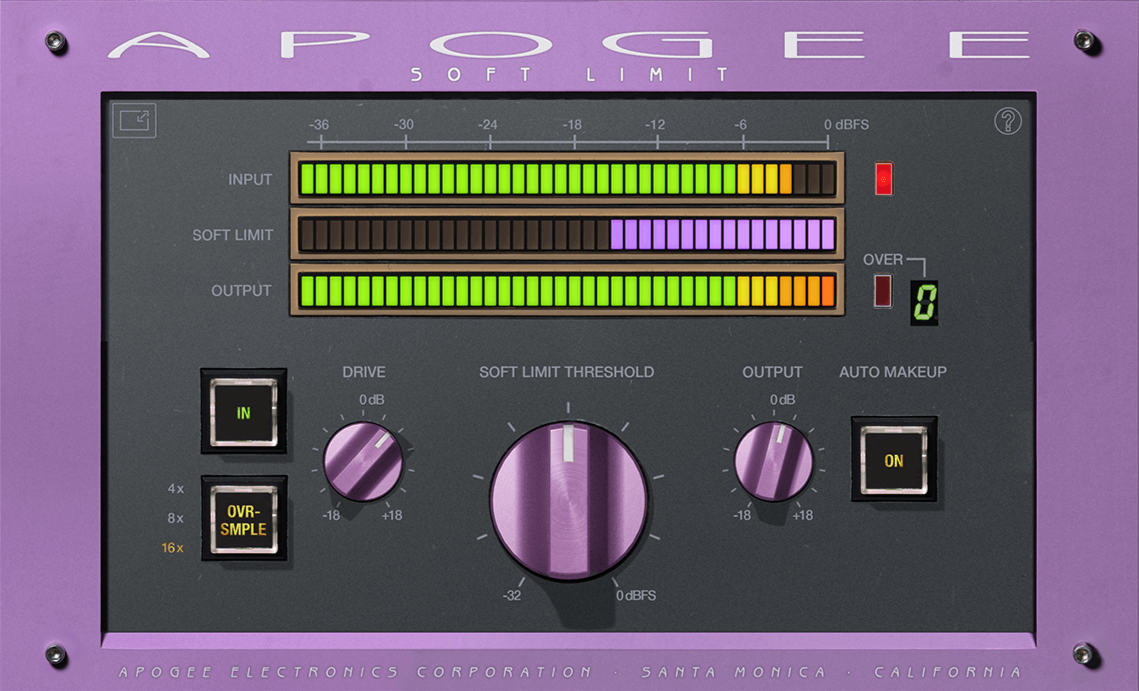This screenshot has height=691, width=1139.
Task: Click the DRIVE knob
Action: (x=364, y=462)
